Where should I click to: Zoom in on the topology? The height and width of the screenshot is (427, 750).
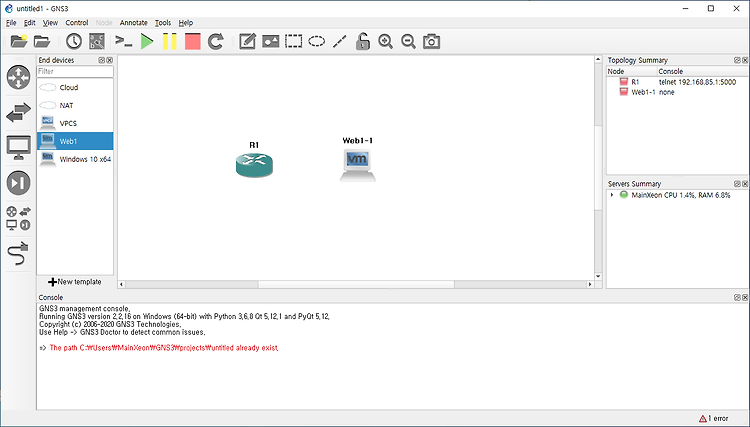(386, 42)
